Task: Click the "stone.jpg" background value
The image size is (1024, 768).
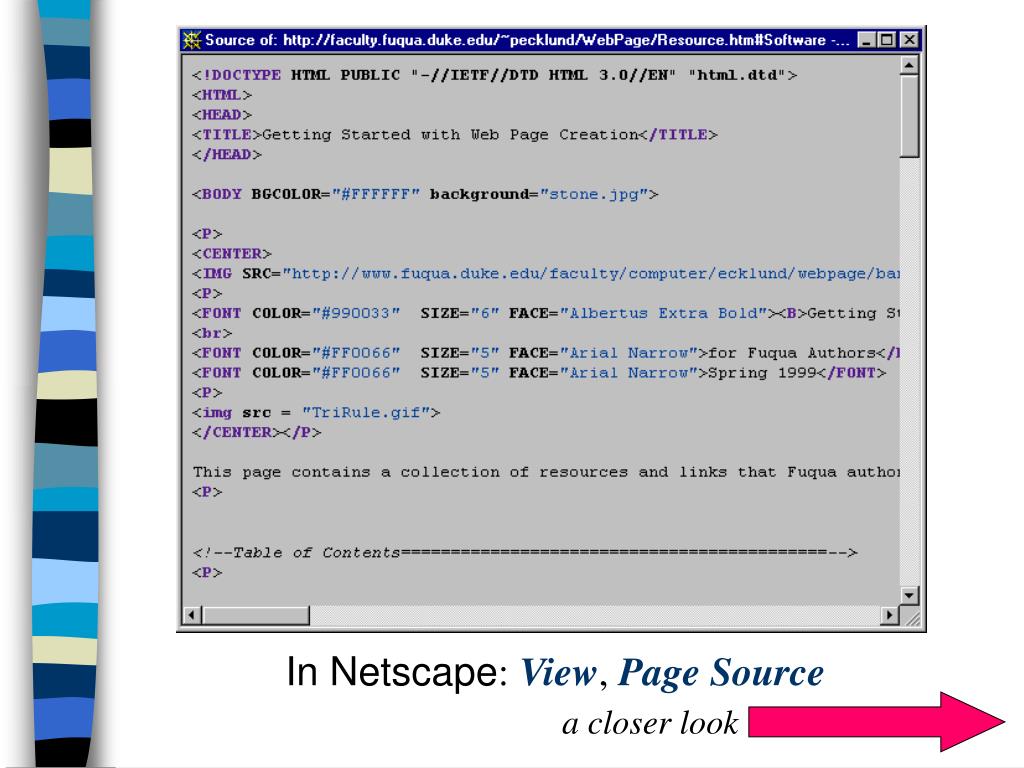Action: coord(594,195)
